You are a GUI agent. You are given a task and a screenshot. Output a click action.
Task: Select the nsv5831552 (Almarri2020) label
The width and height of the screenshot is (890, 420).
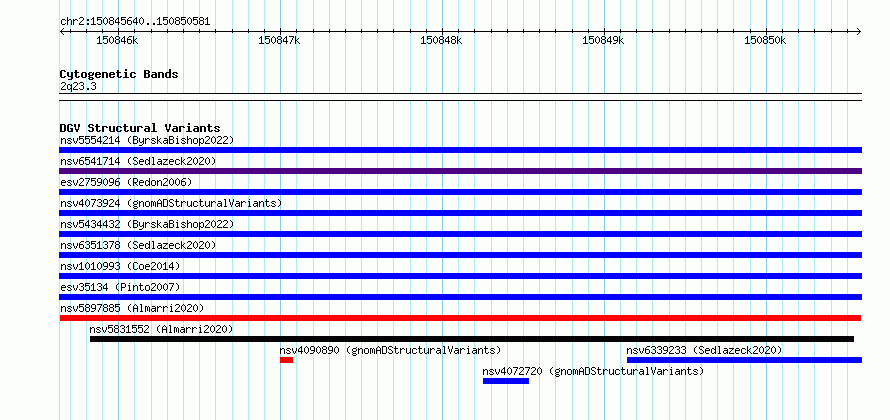point(161,329)
